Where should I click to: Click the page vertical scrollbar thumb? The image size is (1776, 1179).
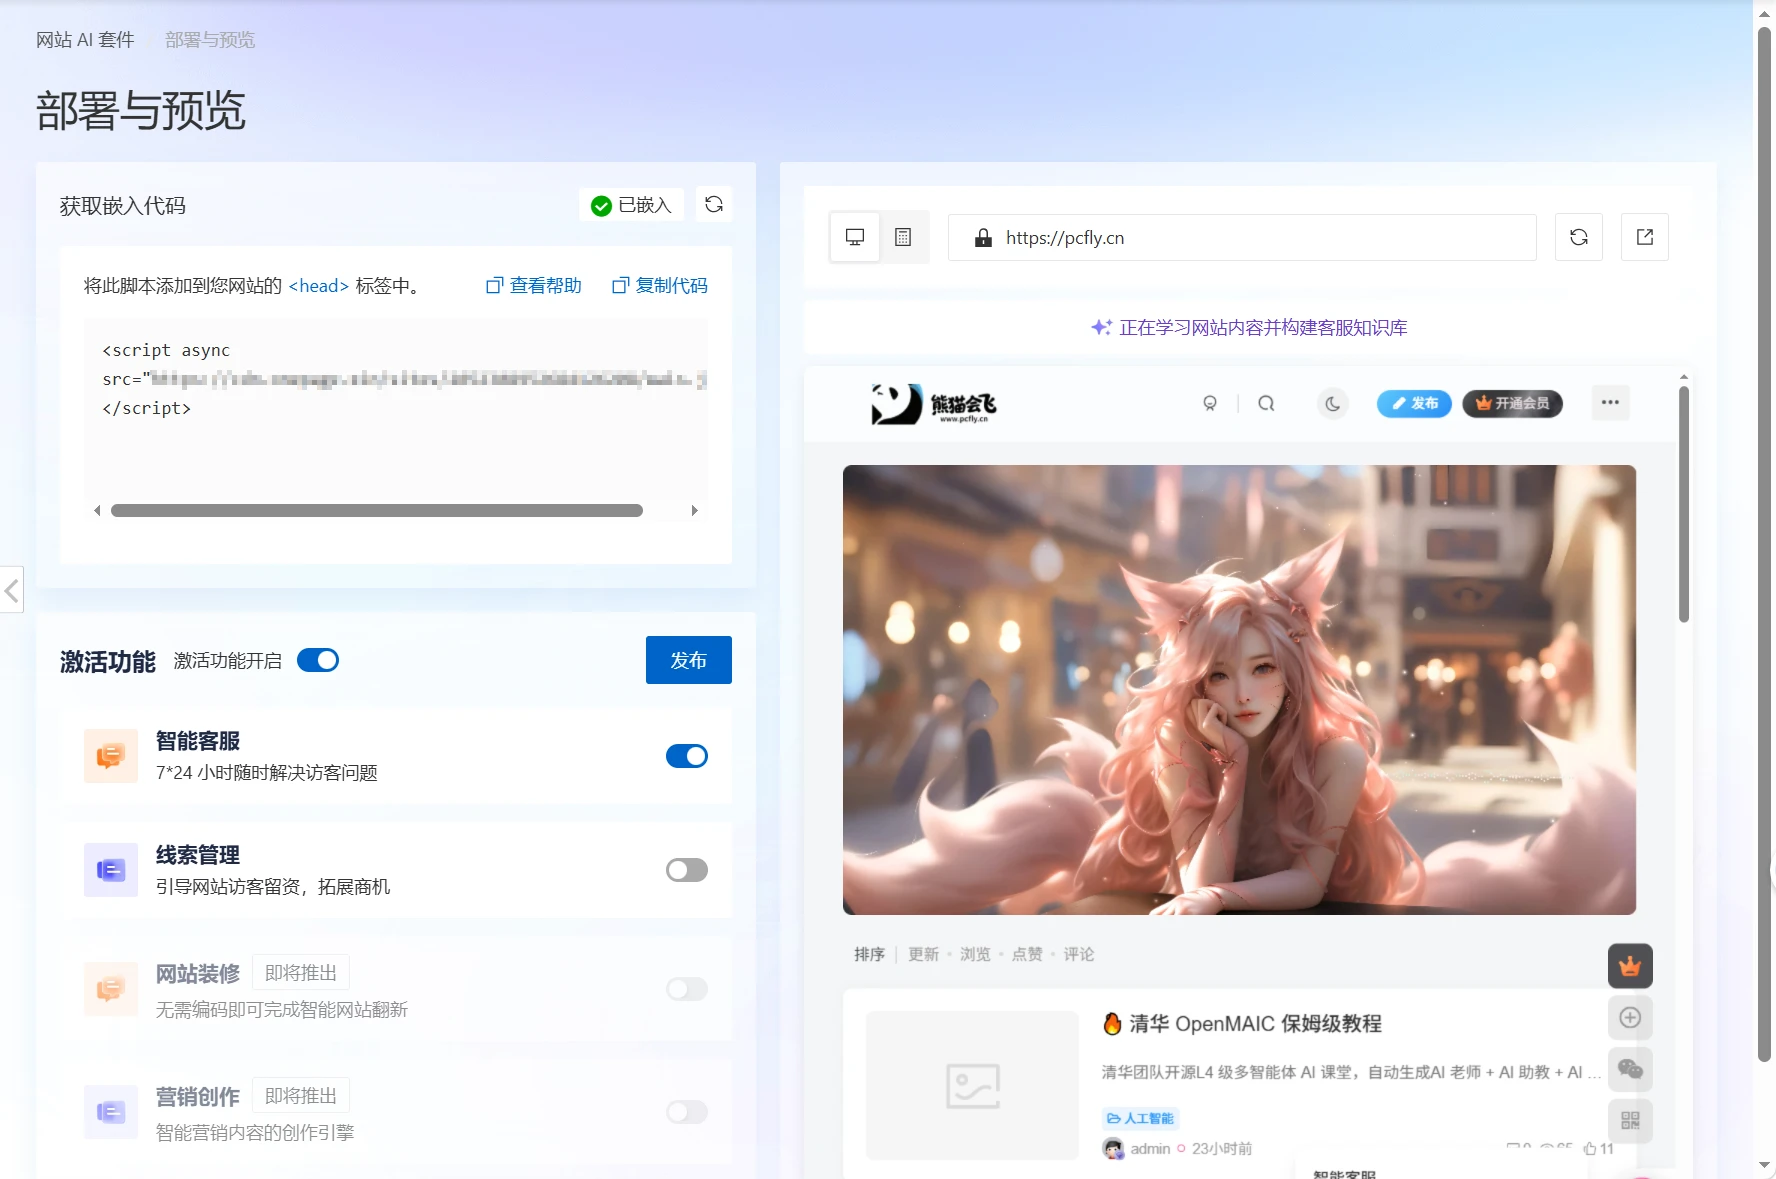[x=1765, y=545]
